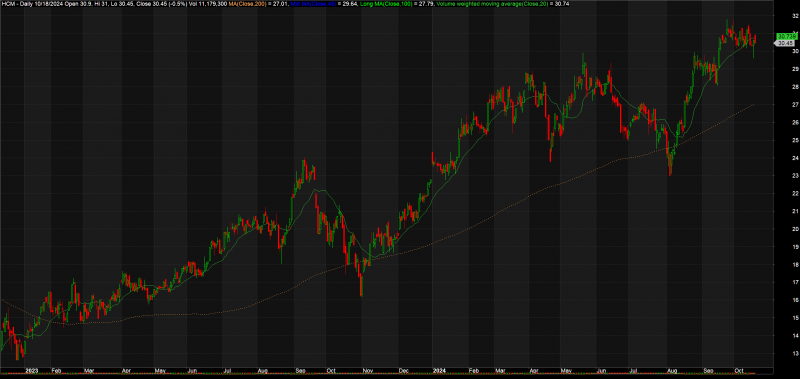Click the last candlestick on the chart
Image resolution: width=800 pixels, height=379 pixels.
coord(755,40)
